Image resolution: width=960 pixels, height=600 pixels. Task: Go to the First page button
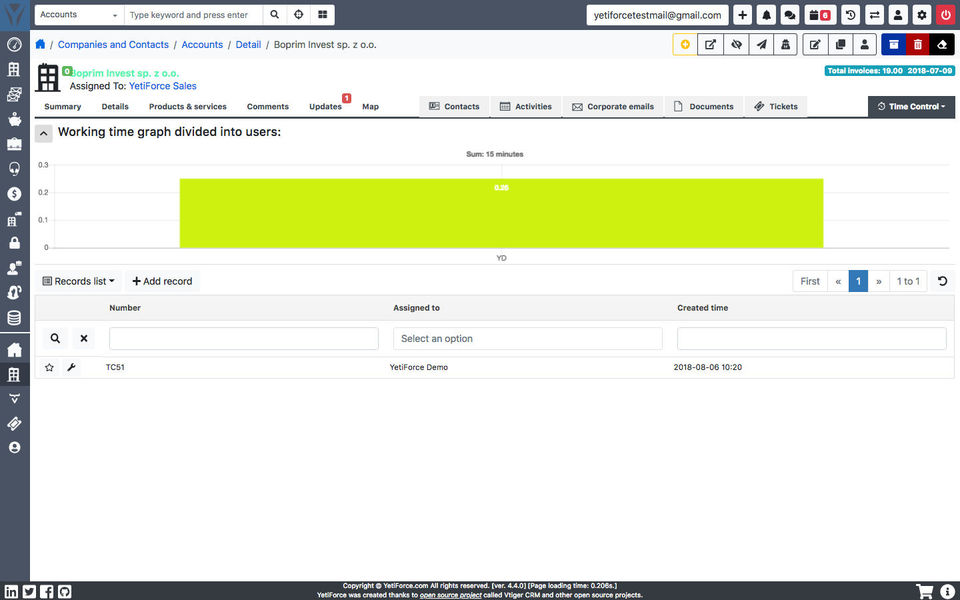pyautogui.click(x=810, y=281)
